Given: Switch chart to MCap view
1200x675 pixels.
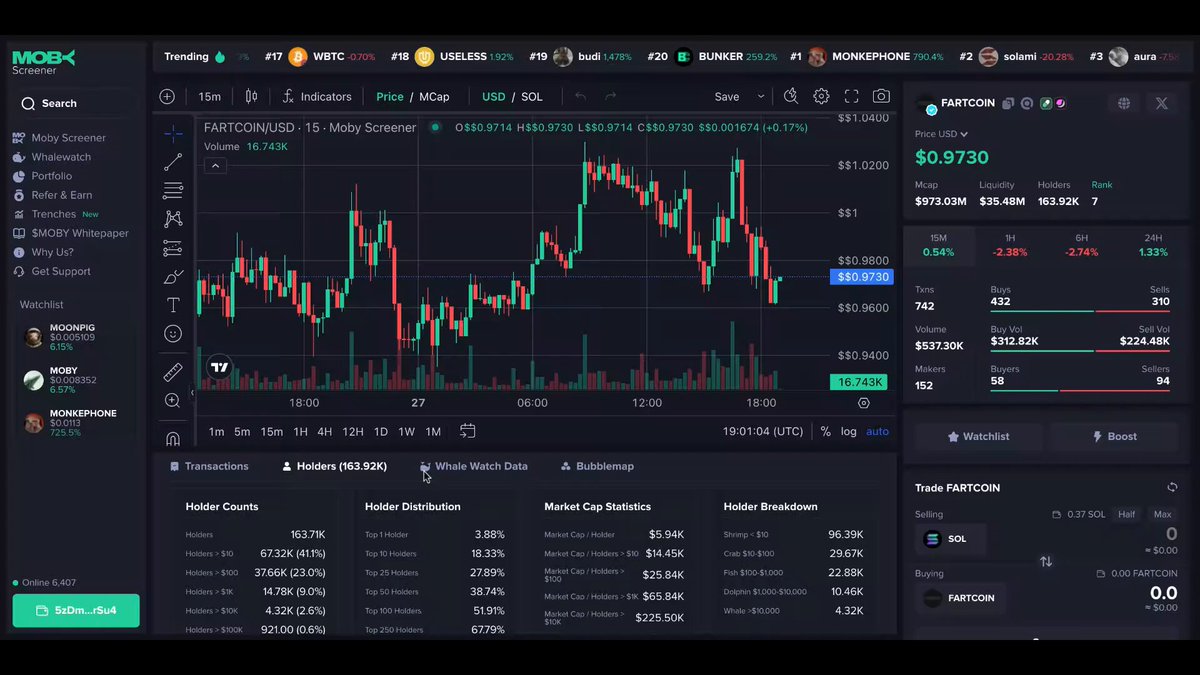Looking at the screenshot, I should (434, 97).
